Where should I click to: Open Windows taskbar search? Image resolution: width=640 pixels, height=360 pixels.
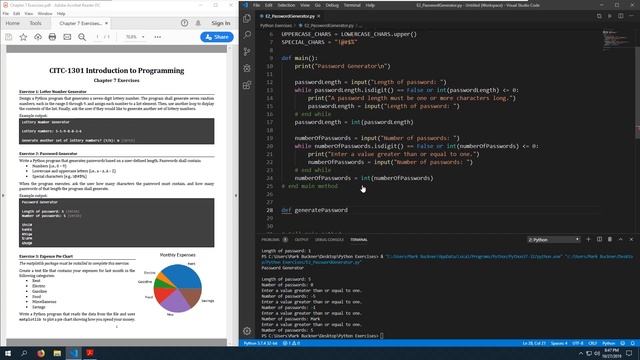tap(24, 353)
